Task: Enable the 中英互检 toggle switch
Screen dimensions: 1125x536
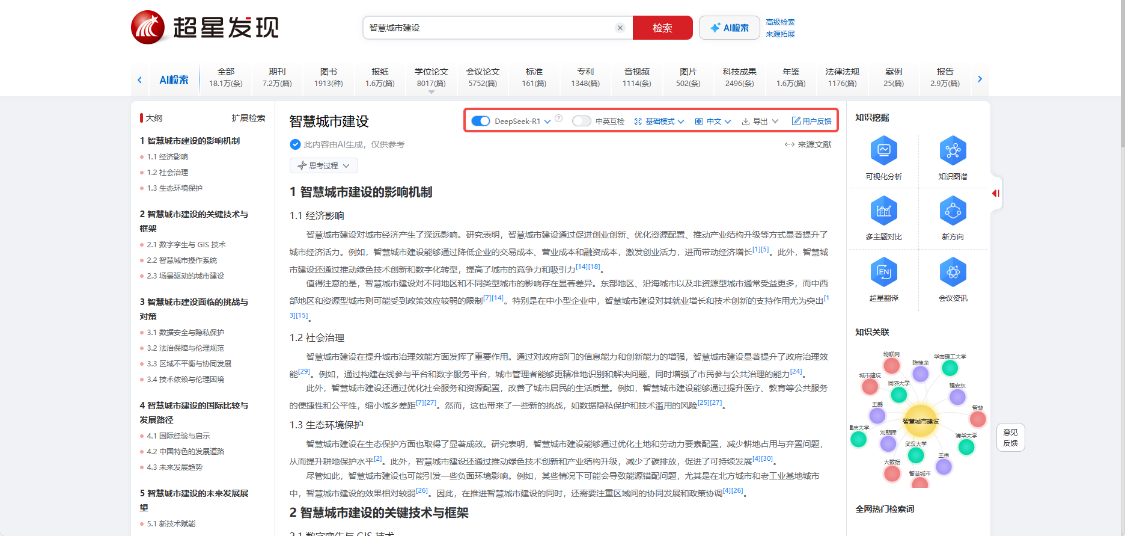Action: click(581, 121)
